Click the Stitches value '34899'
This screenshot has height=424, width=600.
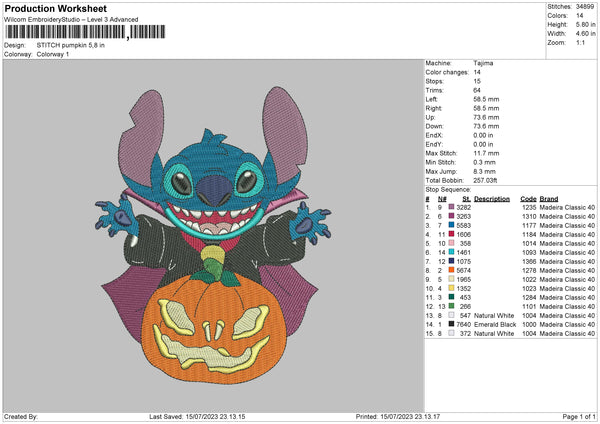(585, 7)
